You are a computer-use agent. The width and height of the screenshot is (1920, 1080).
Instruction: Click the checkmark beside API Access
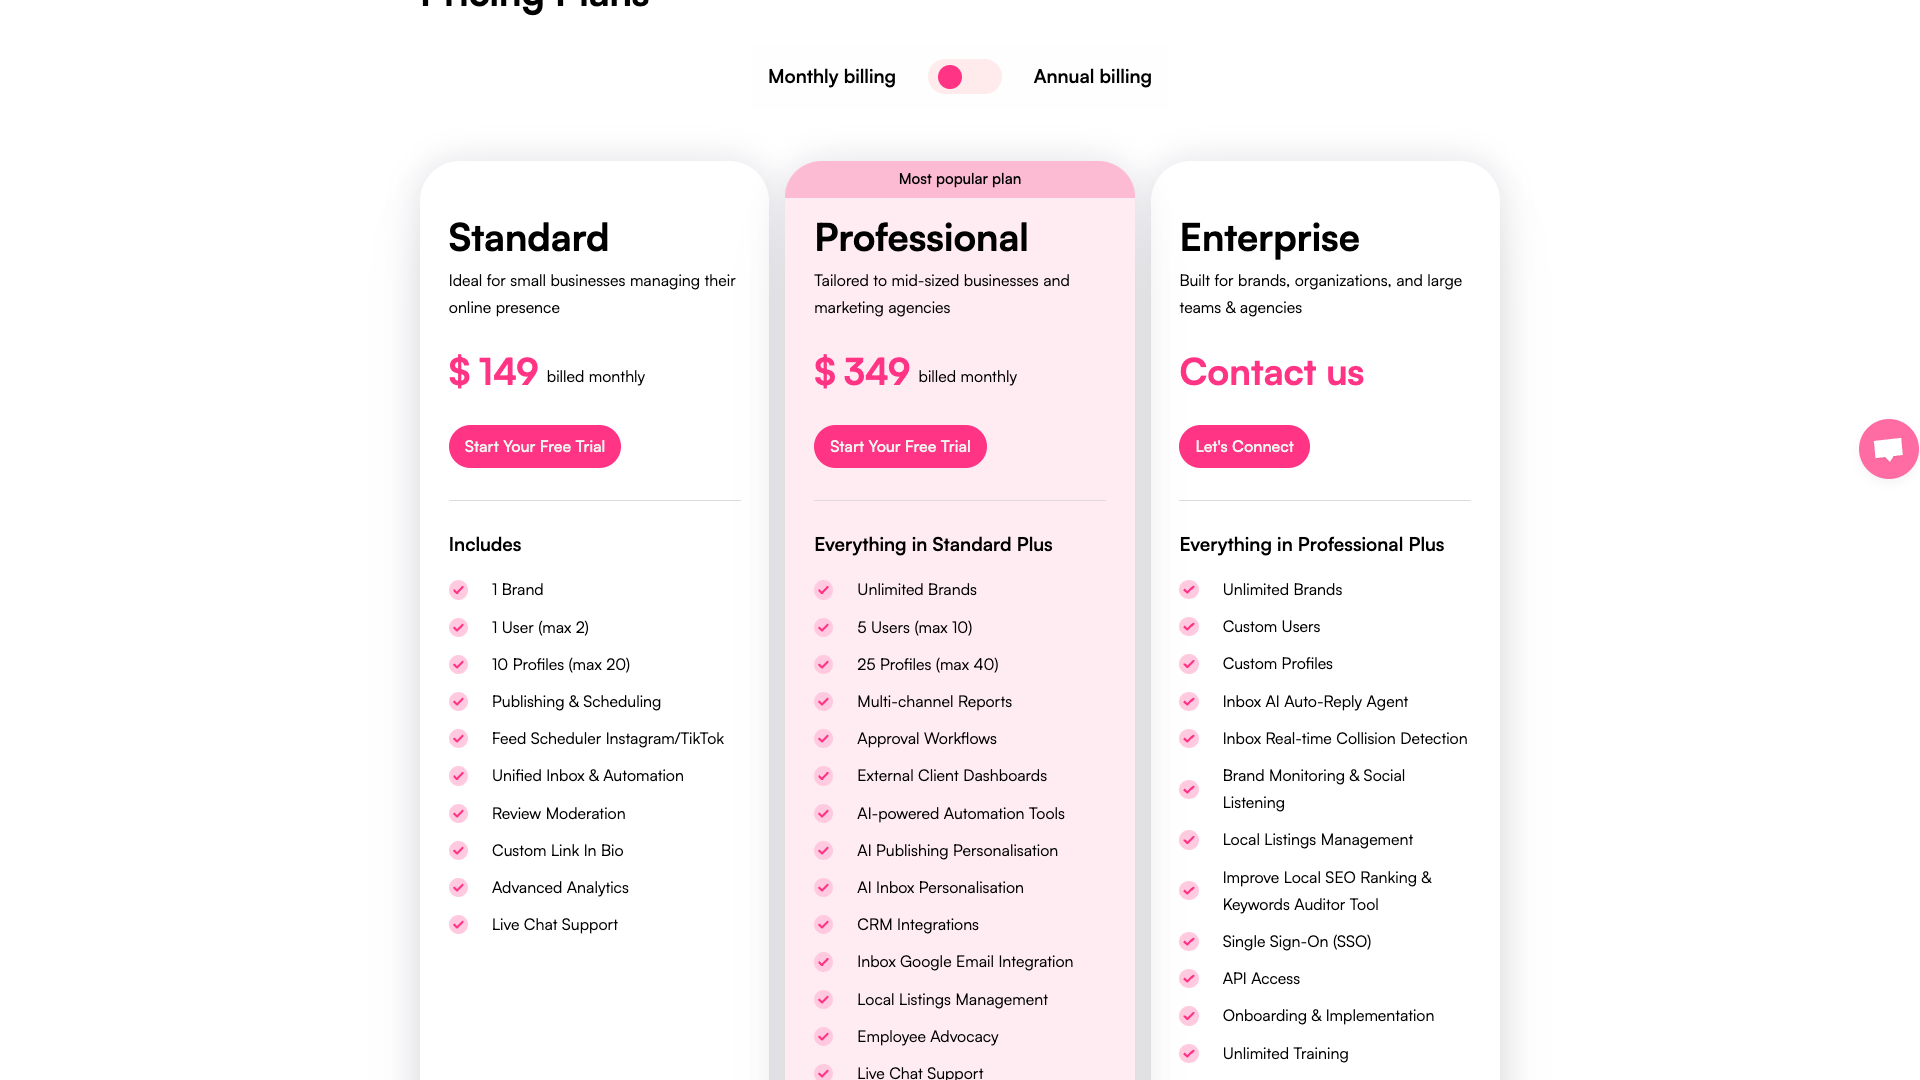(1189, 978)
